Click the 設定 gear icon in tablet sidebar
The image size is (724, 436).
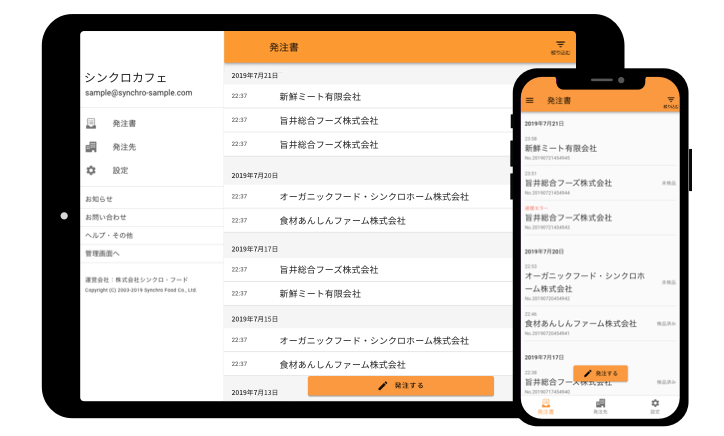point(91,171)
